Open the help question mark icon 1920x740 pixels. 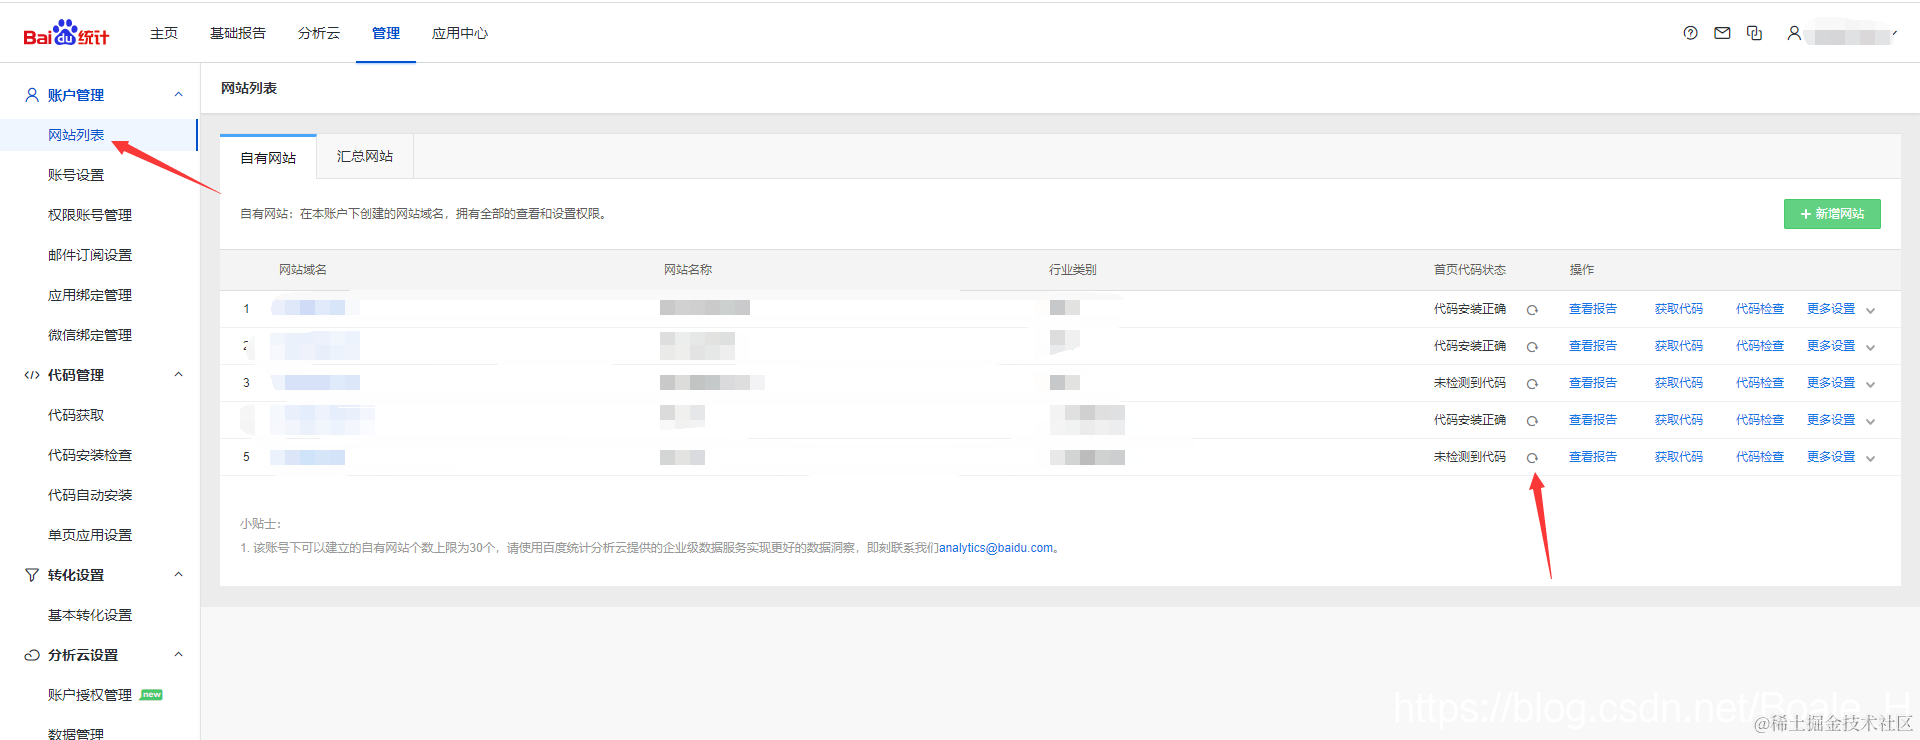1690,33
